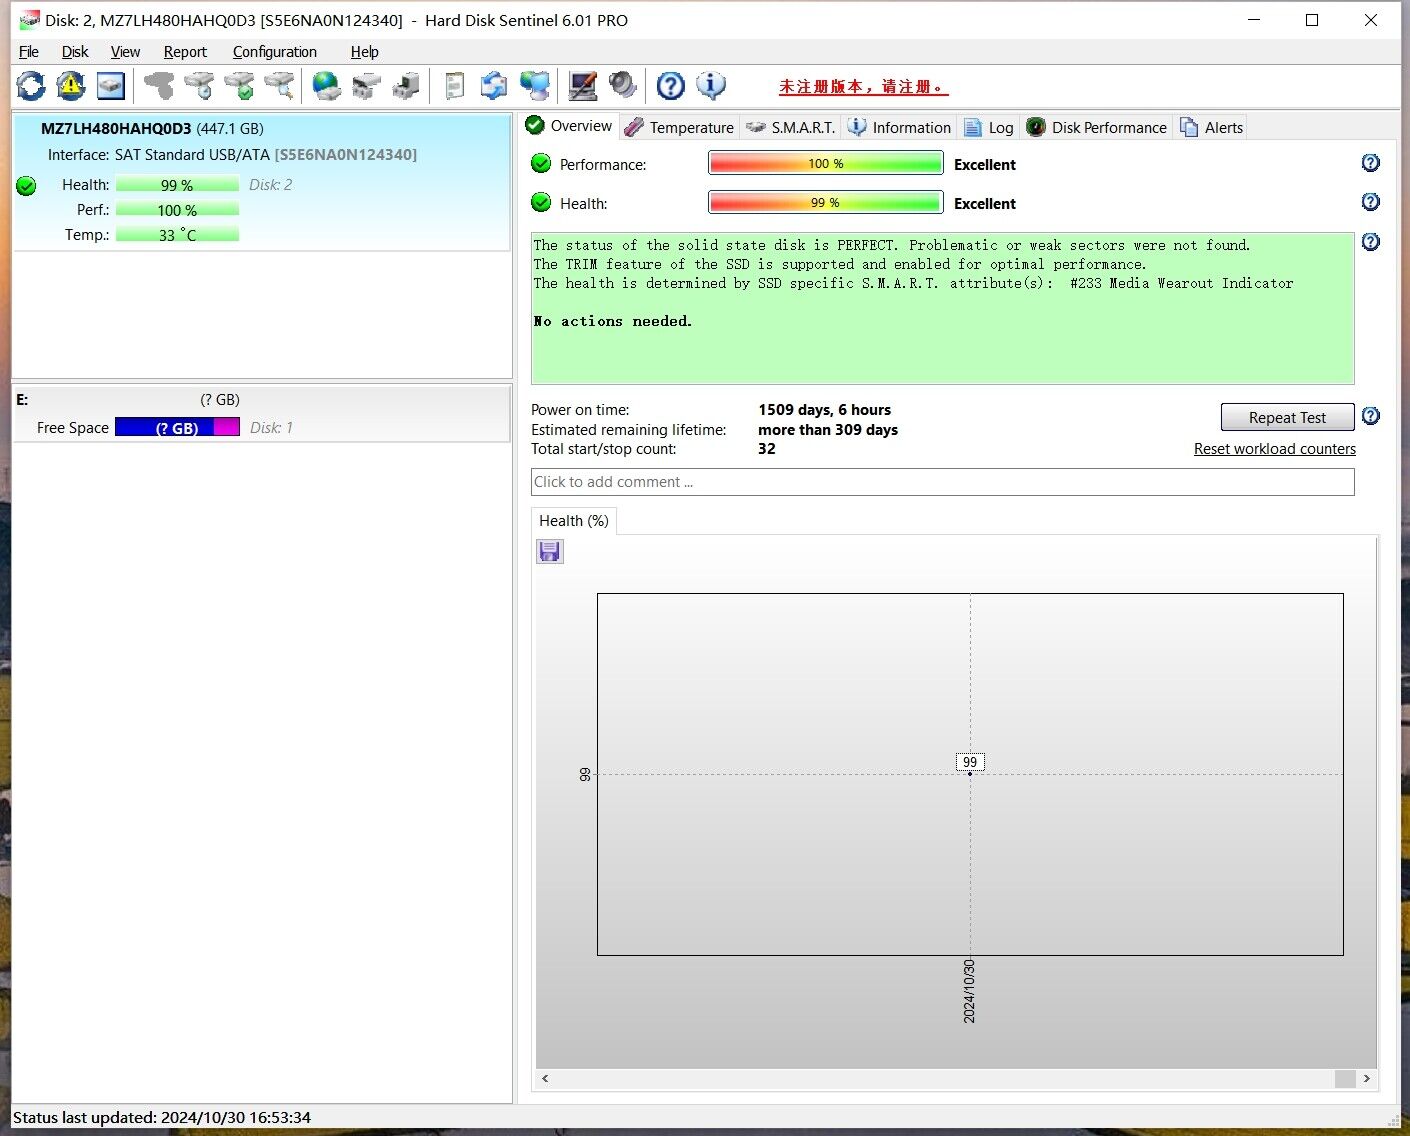Click the comment input field
Image resolution: width=1410 pixels, height=1136 pixels.
(x=942, y=482)
